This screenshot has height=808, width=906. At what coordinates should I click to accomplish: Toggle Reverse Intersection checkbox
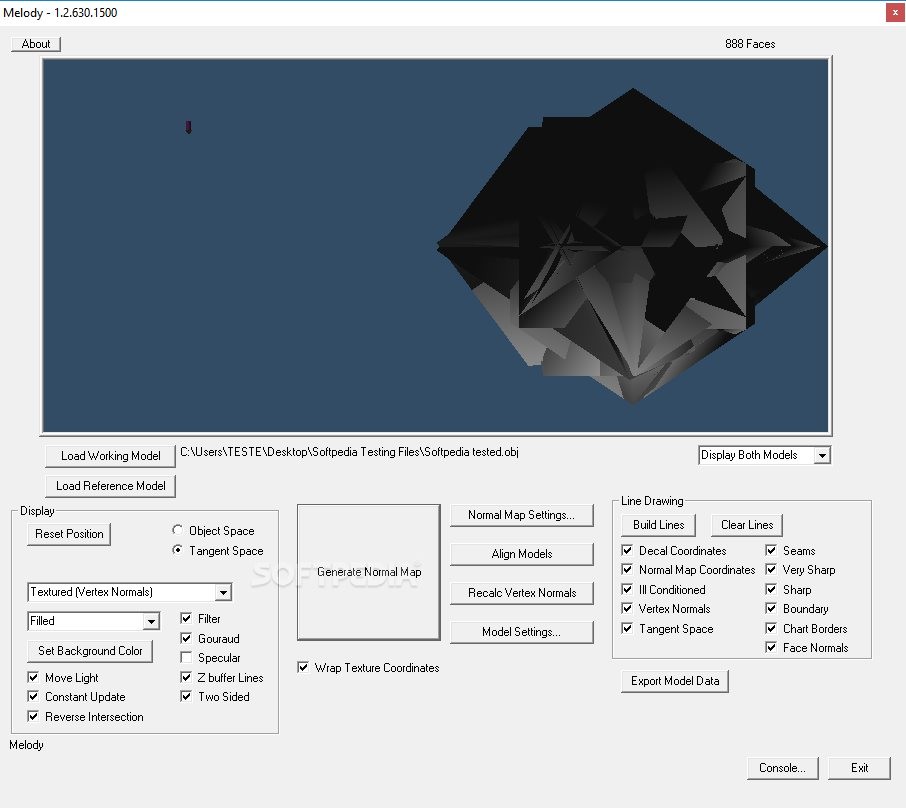(x=34, y=717)
